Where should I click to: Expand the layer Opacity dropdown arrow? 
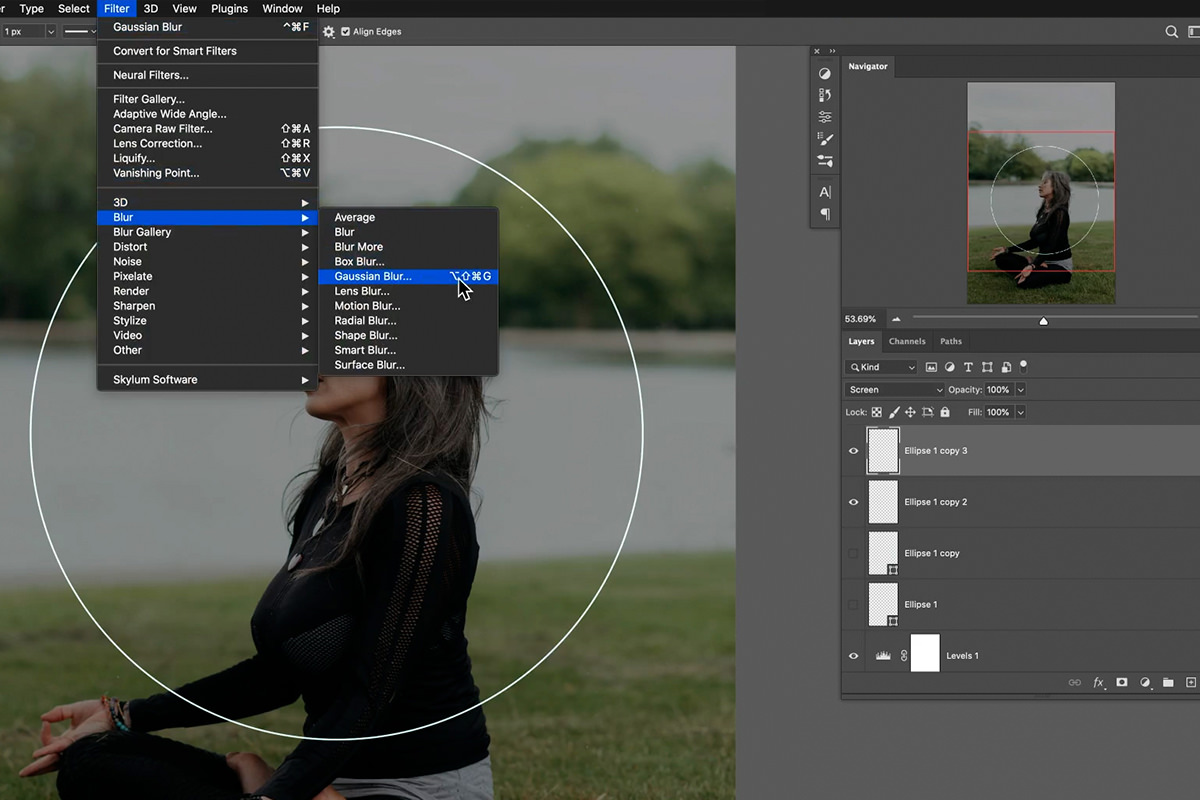pyautogui.click(x=1020, y=390)
